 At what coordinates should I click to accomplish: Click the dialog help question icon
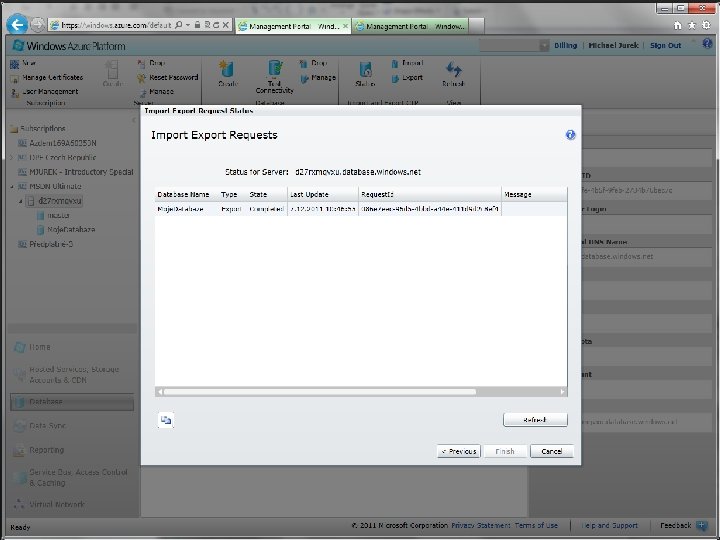[x=570, y=135]
